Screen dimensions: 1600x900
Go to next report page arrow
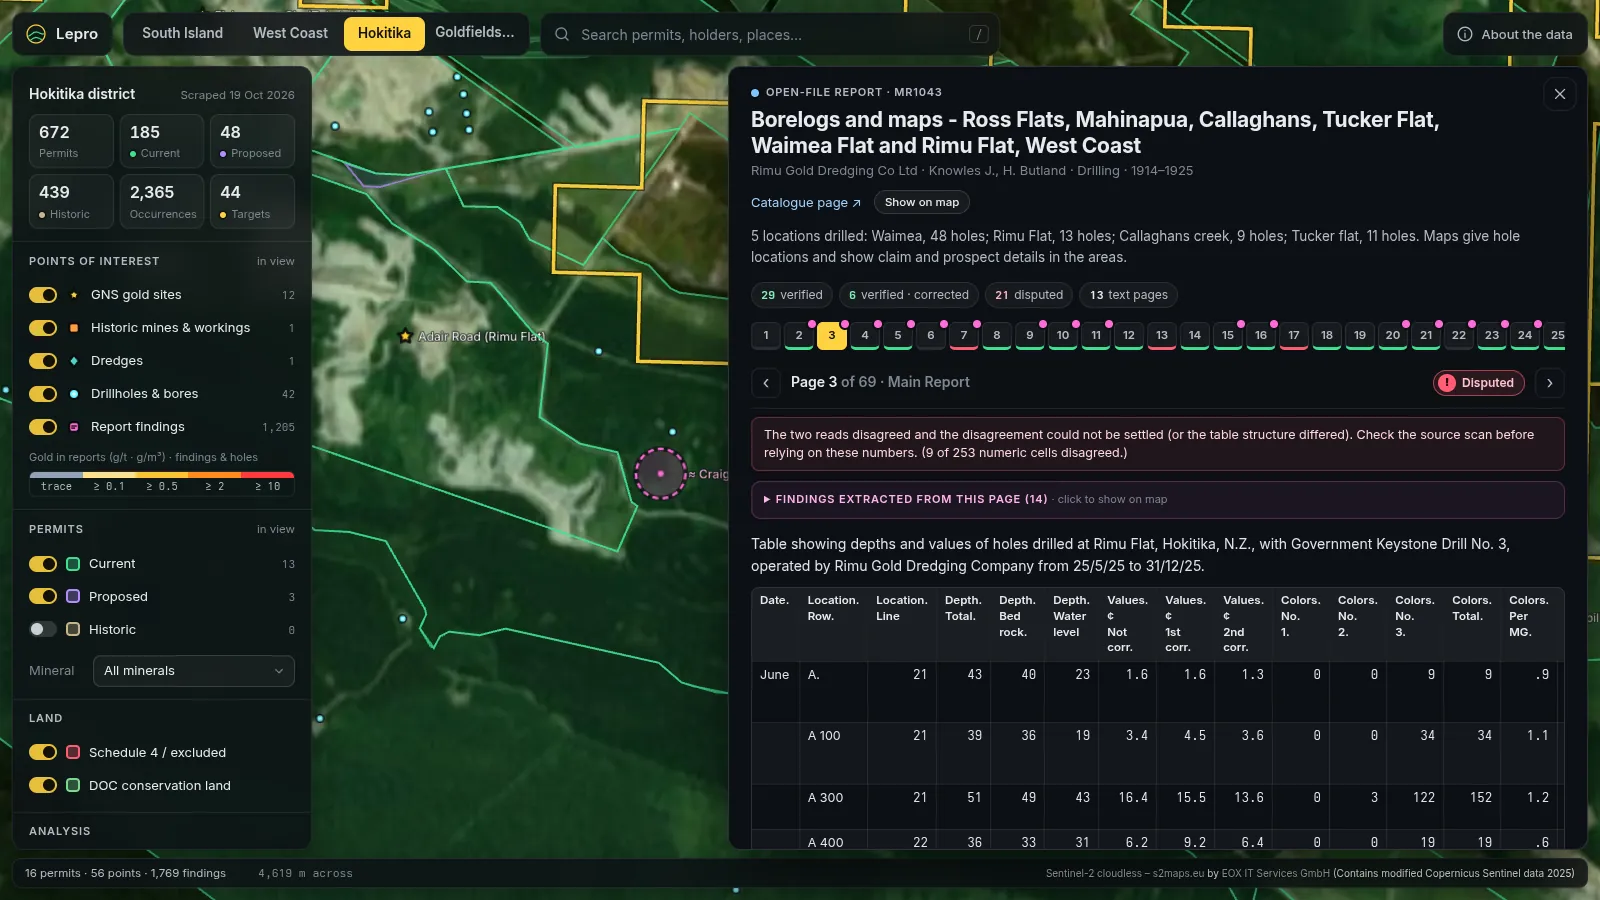point(1550,383)
